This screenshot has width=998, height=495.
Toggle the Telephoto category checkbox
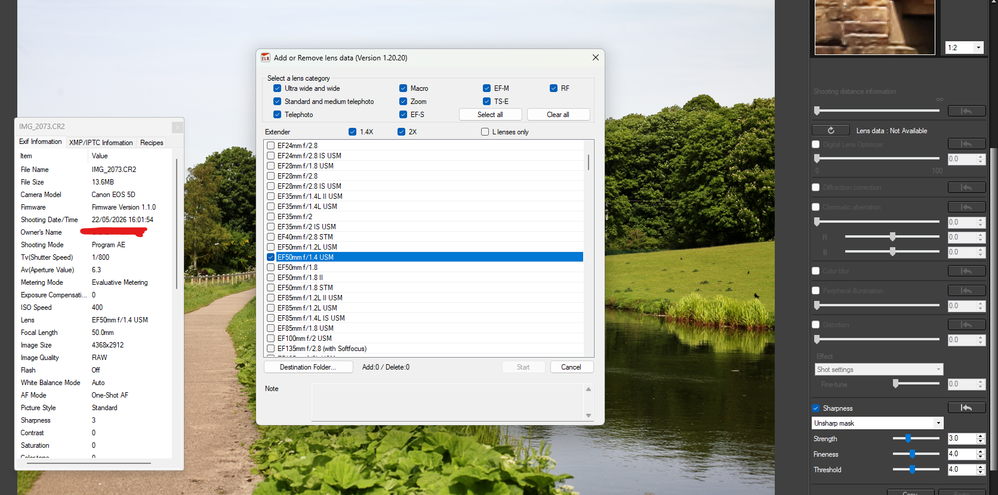pos(277,115)
